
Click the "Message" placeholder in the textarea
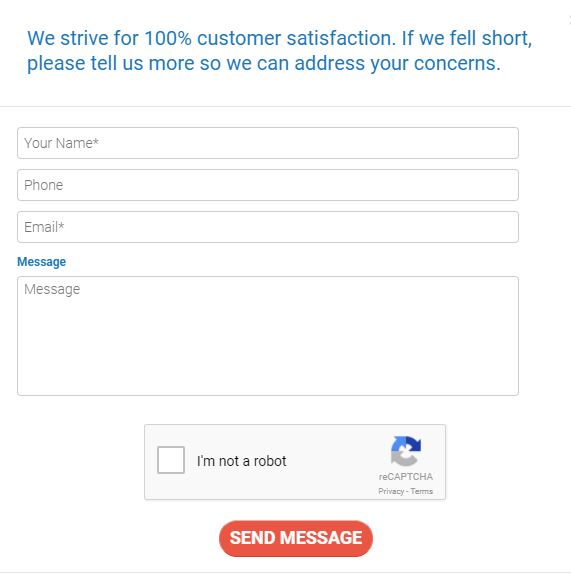52,289
